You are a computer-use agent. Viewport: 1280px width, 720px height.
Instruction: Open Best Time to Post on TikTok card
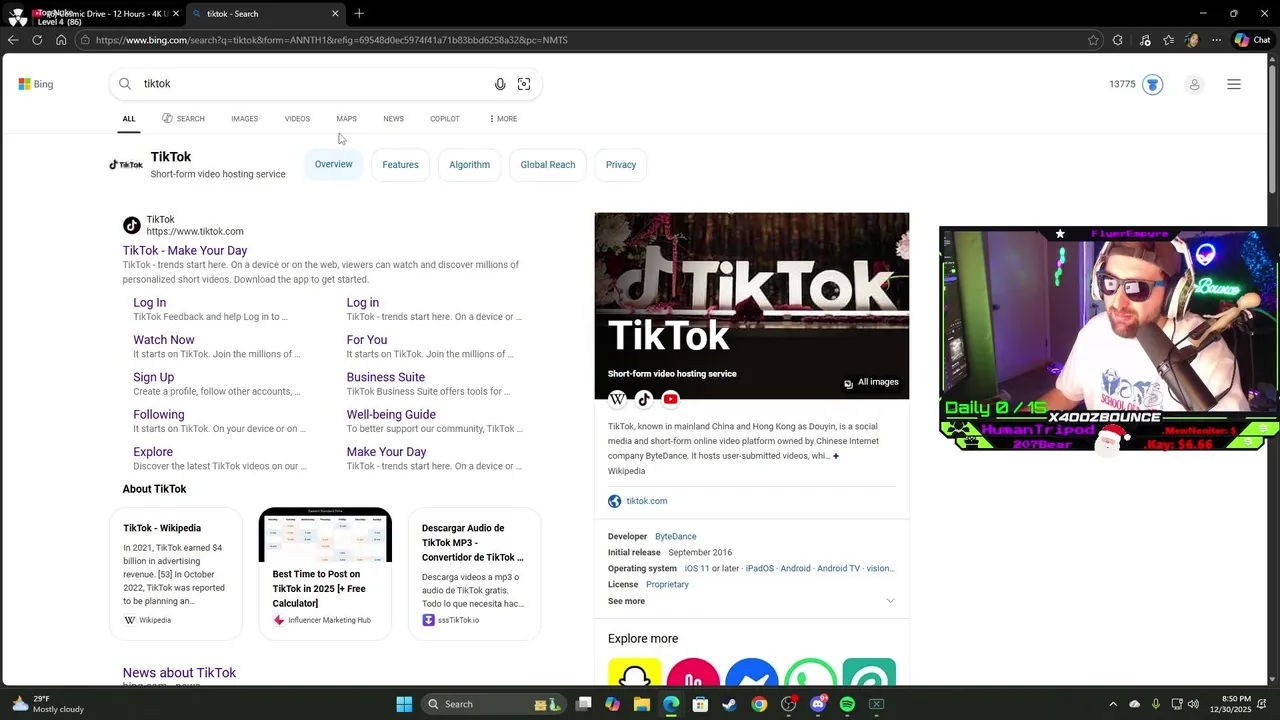coord(325,574)
